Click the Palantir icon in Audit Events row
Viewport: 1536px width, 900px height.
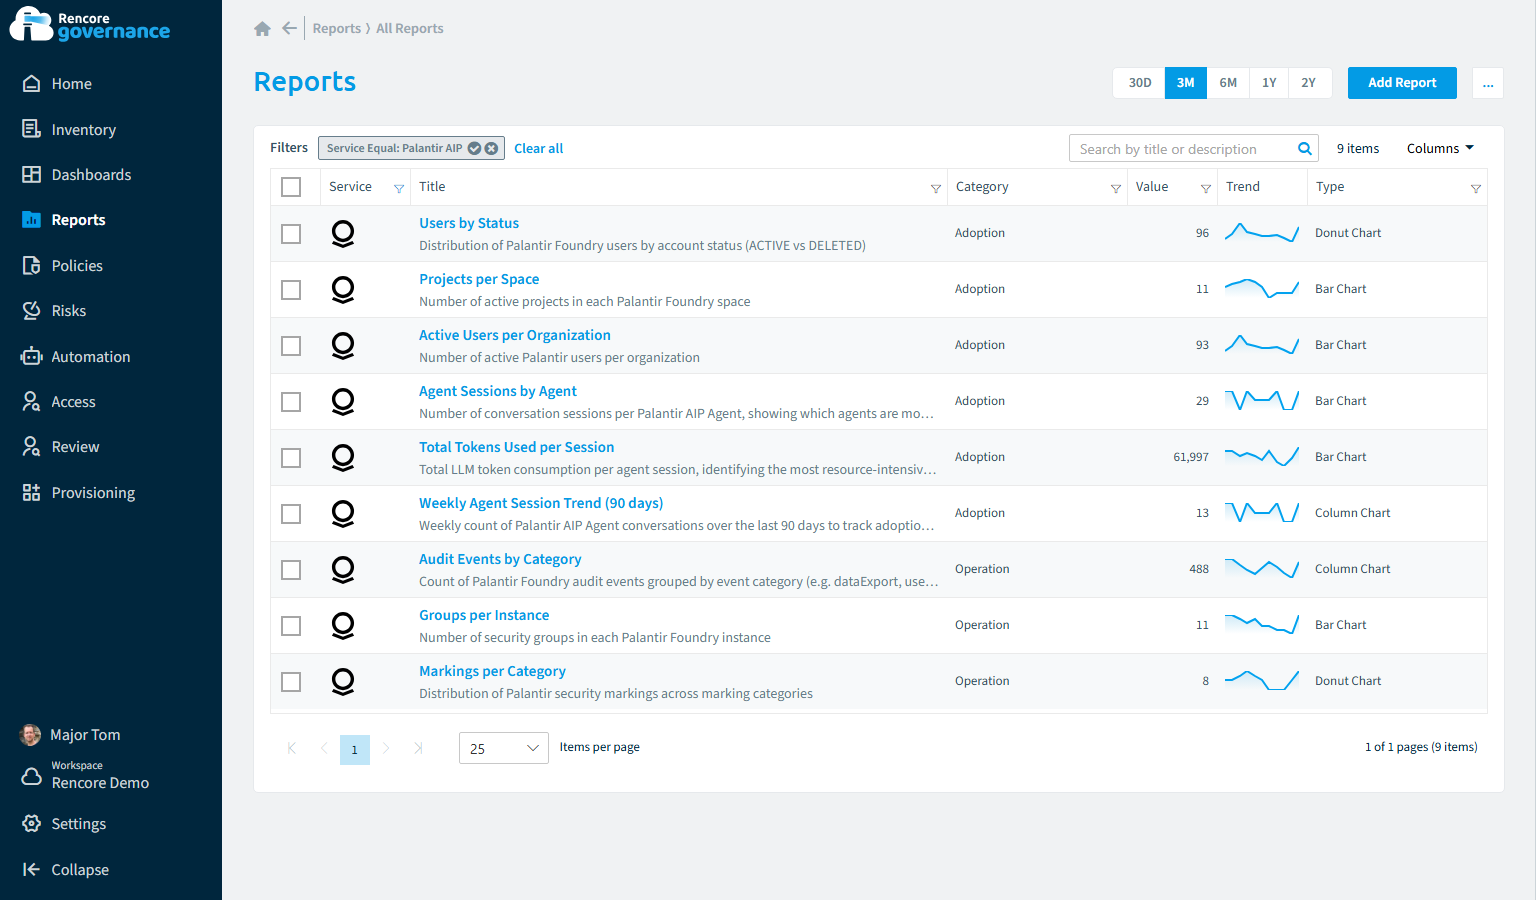[x=343, y=570]
